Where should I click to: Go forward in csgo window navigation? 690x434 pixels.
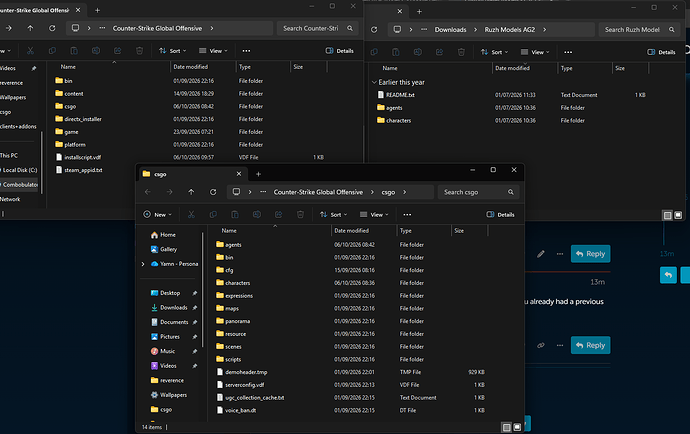click(169, 192)
